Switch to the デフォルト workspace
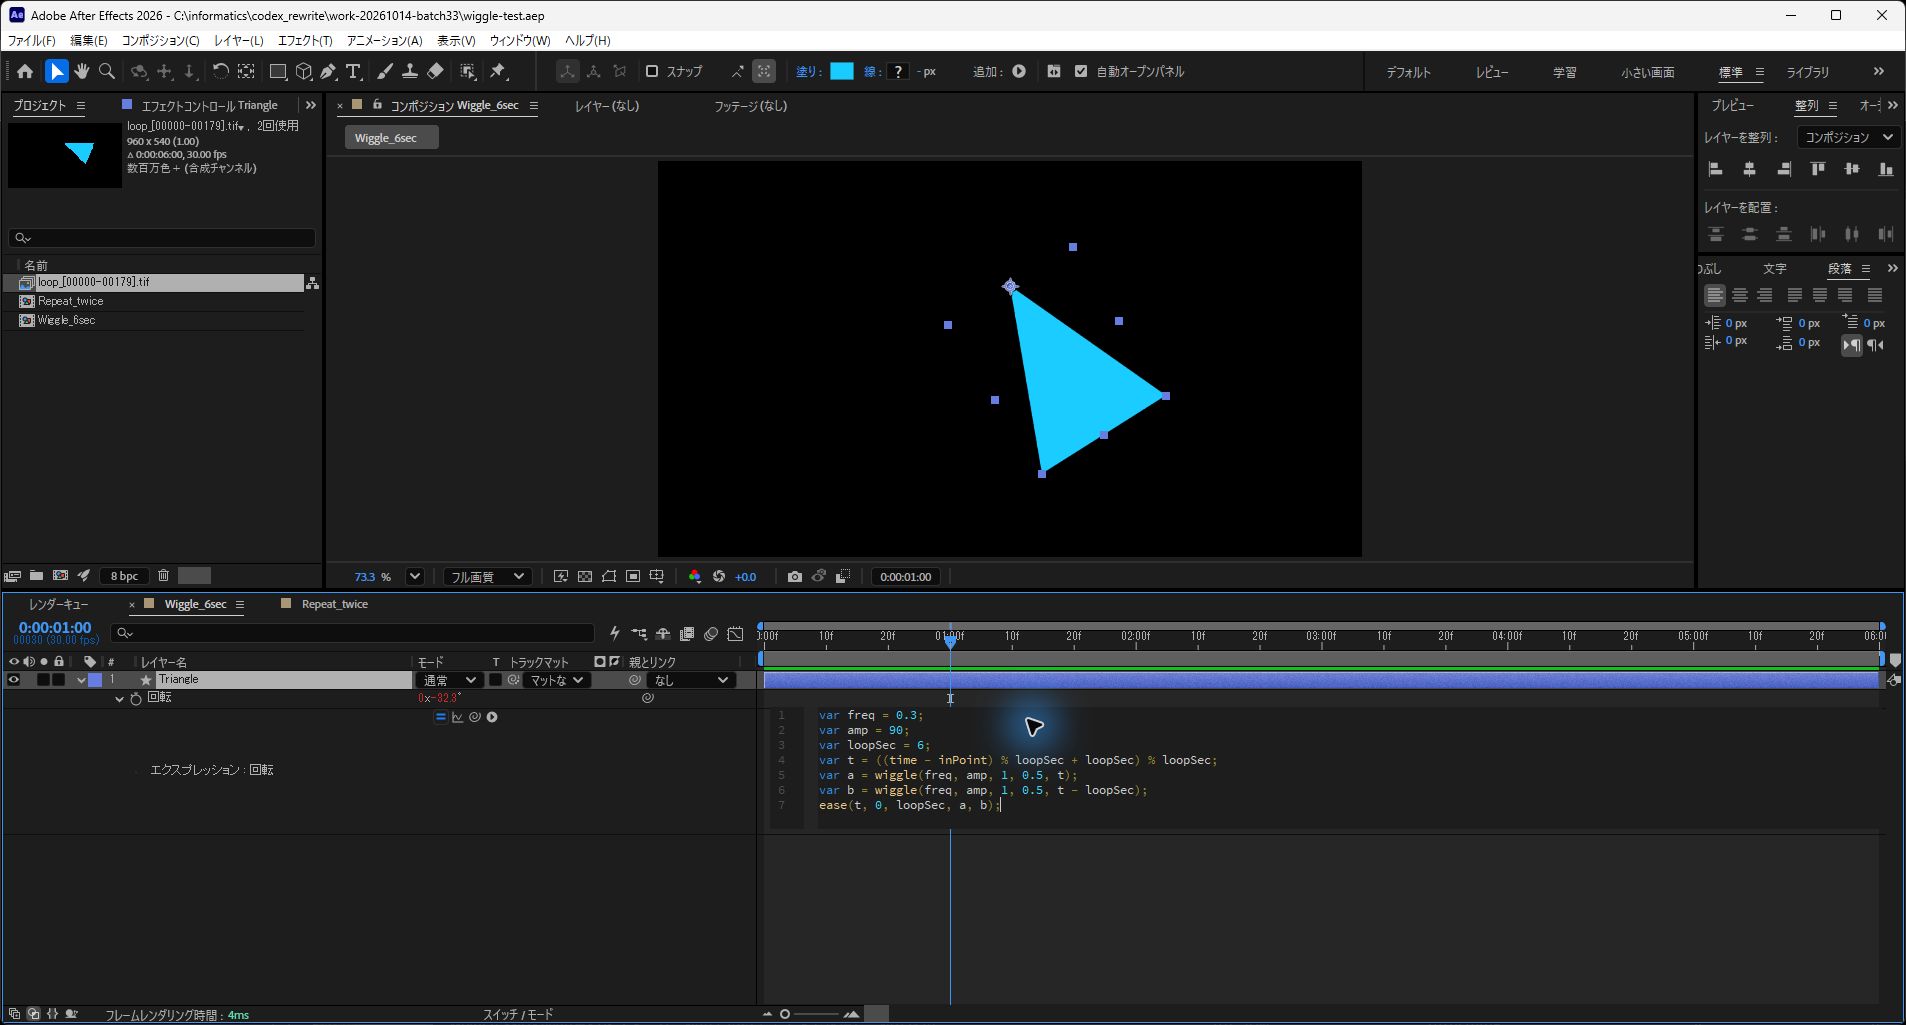Viewport: 1906px width, 1025px height. pyautogui.click(x=1408, y=72)
